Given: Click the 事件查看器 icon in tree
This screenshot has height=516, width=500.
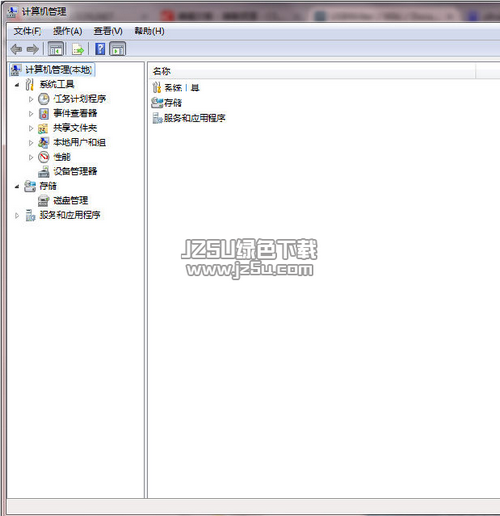Looking at the screenshot, I should coord(44,114).
